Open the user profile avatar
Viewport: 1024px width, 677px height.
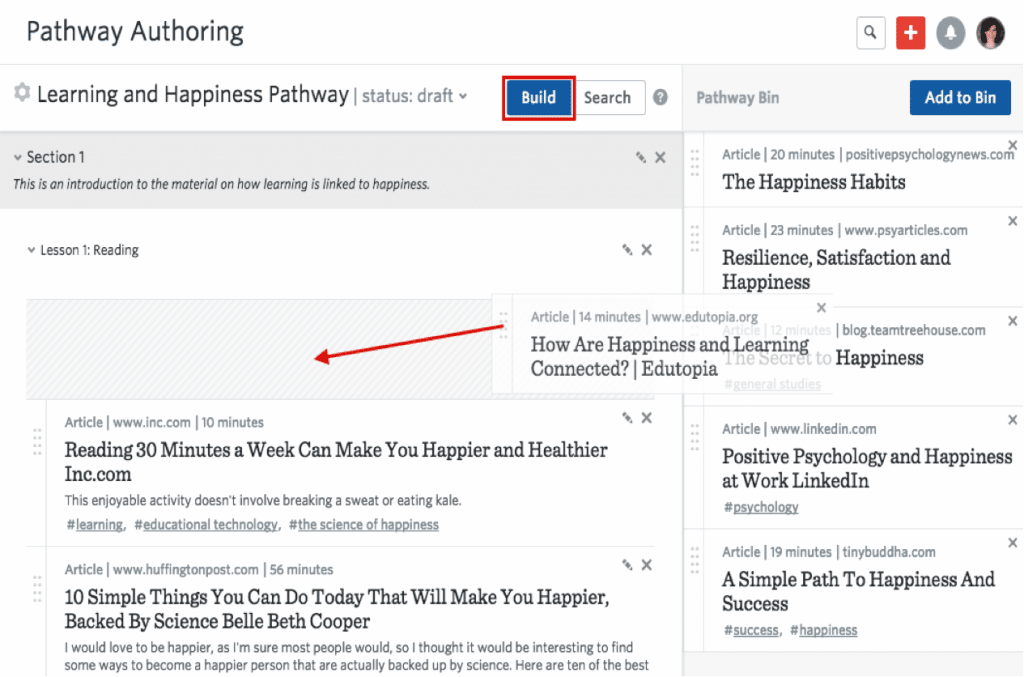[x=991, y=32]
